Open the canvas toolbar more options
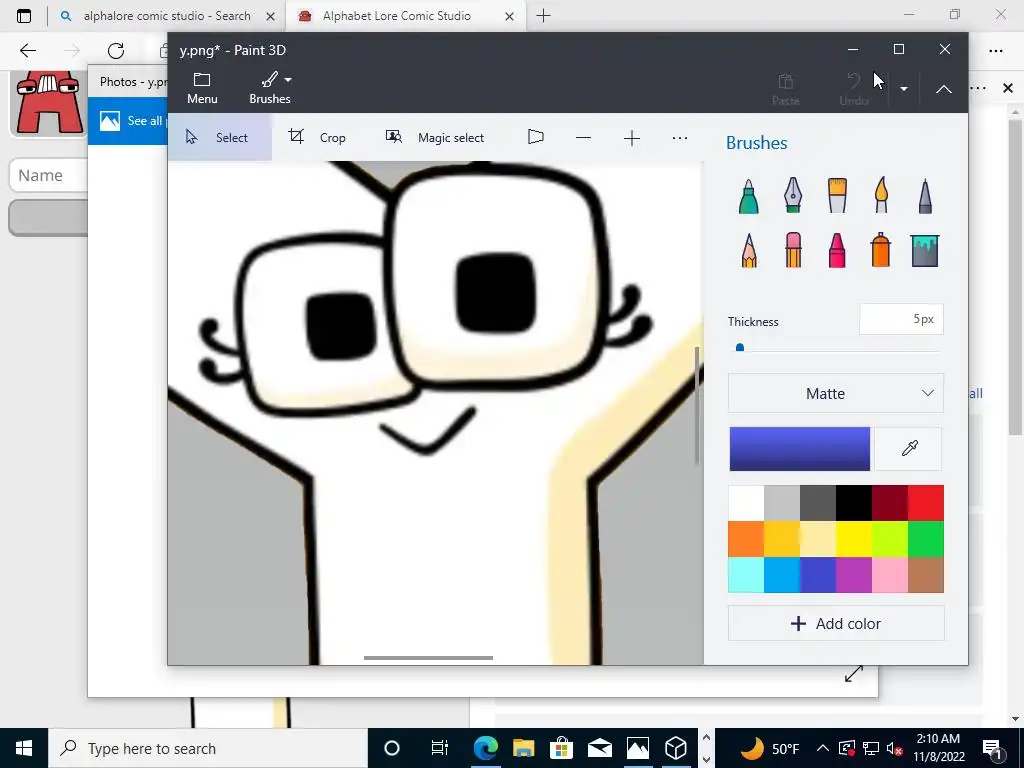 680,138
